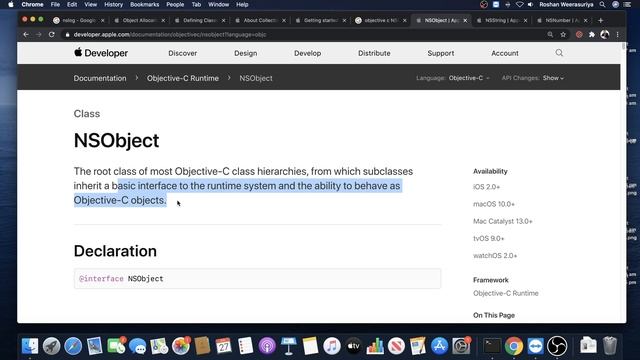Open the Apple menu
Viewport: 640px width, 360px height.
pyautogui.click(x=11, y=4)
